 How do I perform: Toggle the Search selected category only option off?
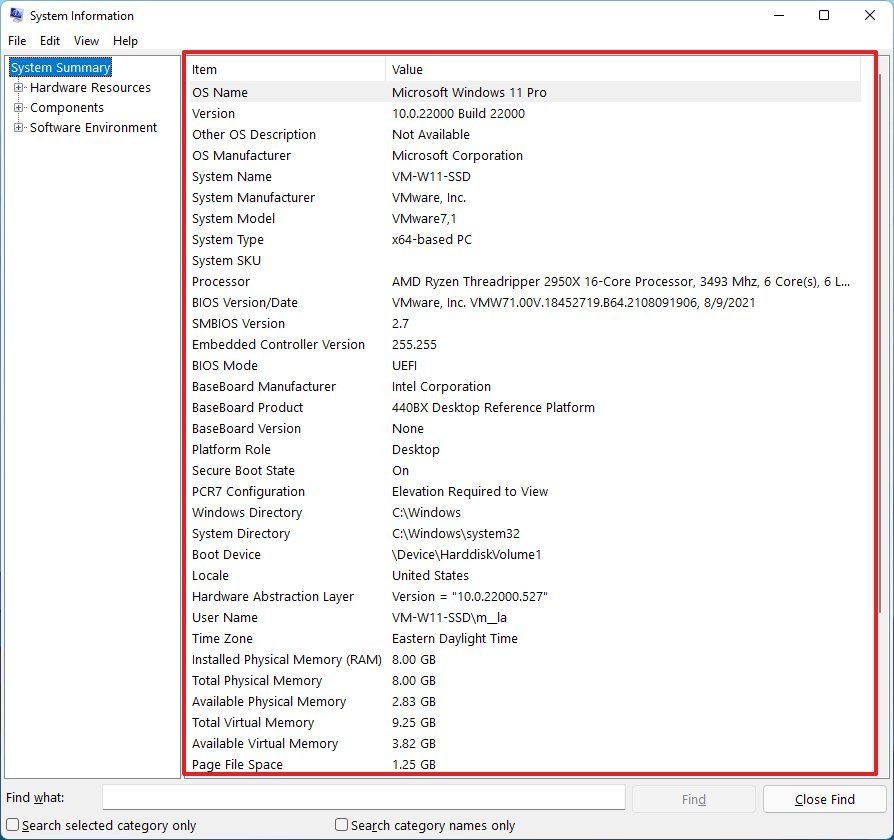pyautogui.click(x=12, y=825)
